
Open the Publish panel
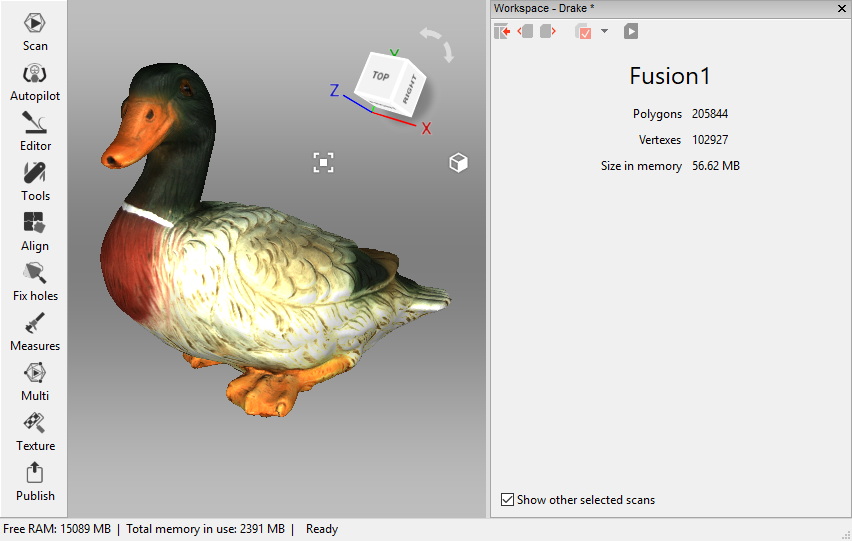(35, 481)
